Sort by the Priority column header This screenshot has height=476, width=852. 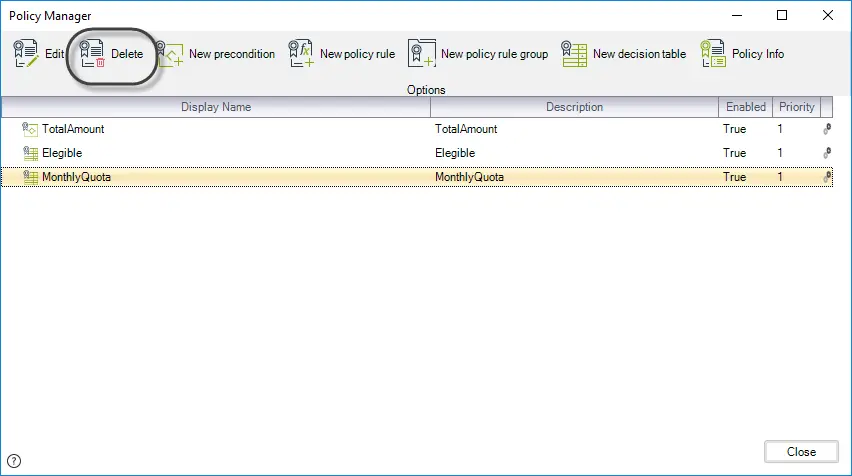pos(797,107)
